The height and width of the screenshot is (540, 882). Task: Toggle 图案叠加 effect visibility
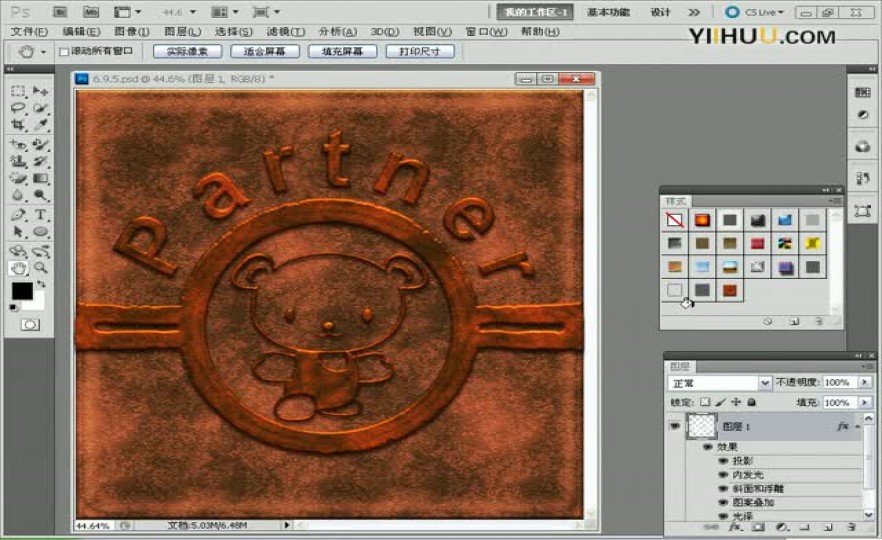724,503
